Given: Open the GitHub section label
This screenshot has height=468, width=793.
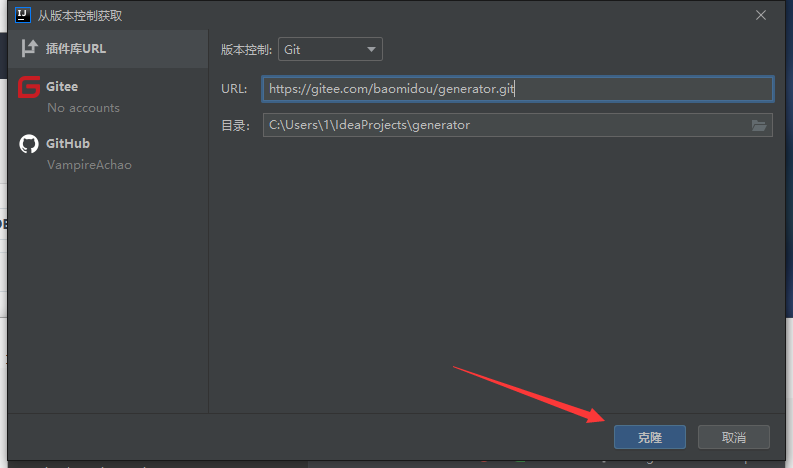Looking at the screenshot, I should (68, 144).
